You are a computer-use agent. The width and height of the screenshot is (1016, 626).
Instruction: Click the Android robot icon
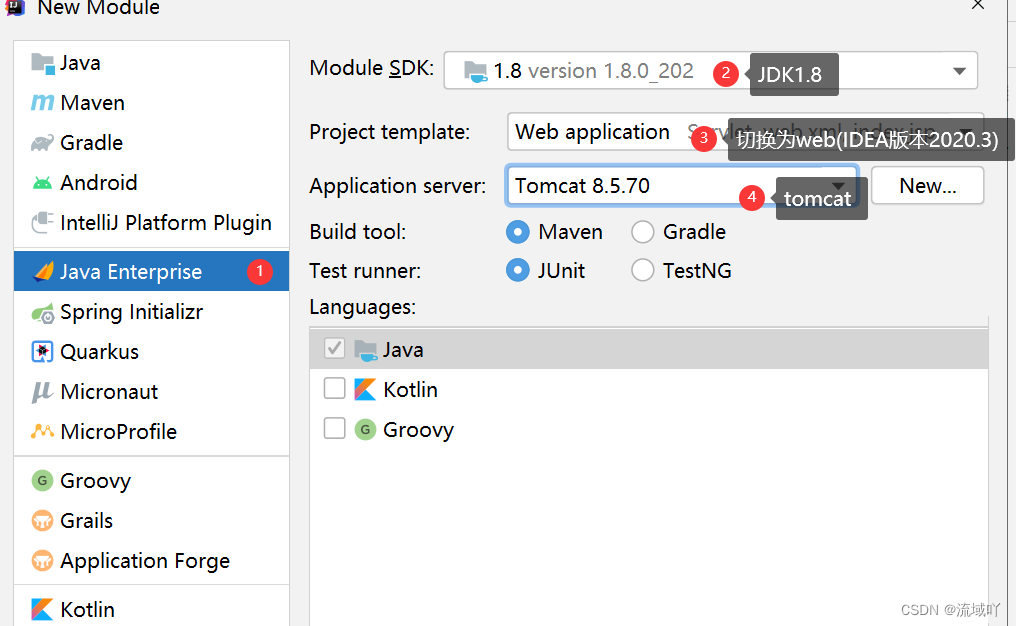(43, 183)
